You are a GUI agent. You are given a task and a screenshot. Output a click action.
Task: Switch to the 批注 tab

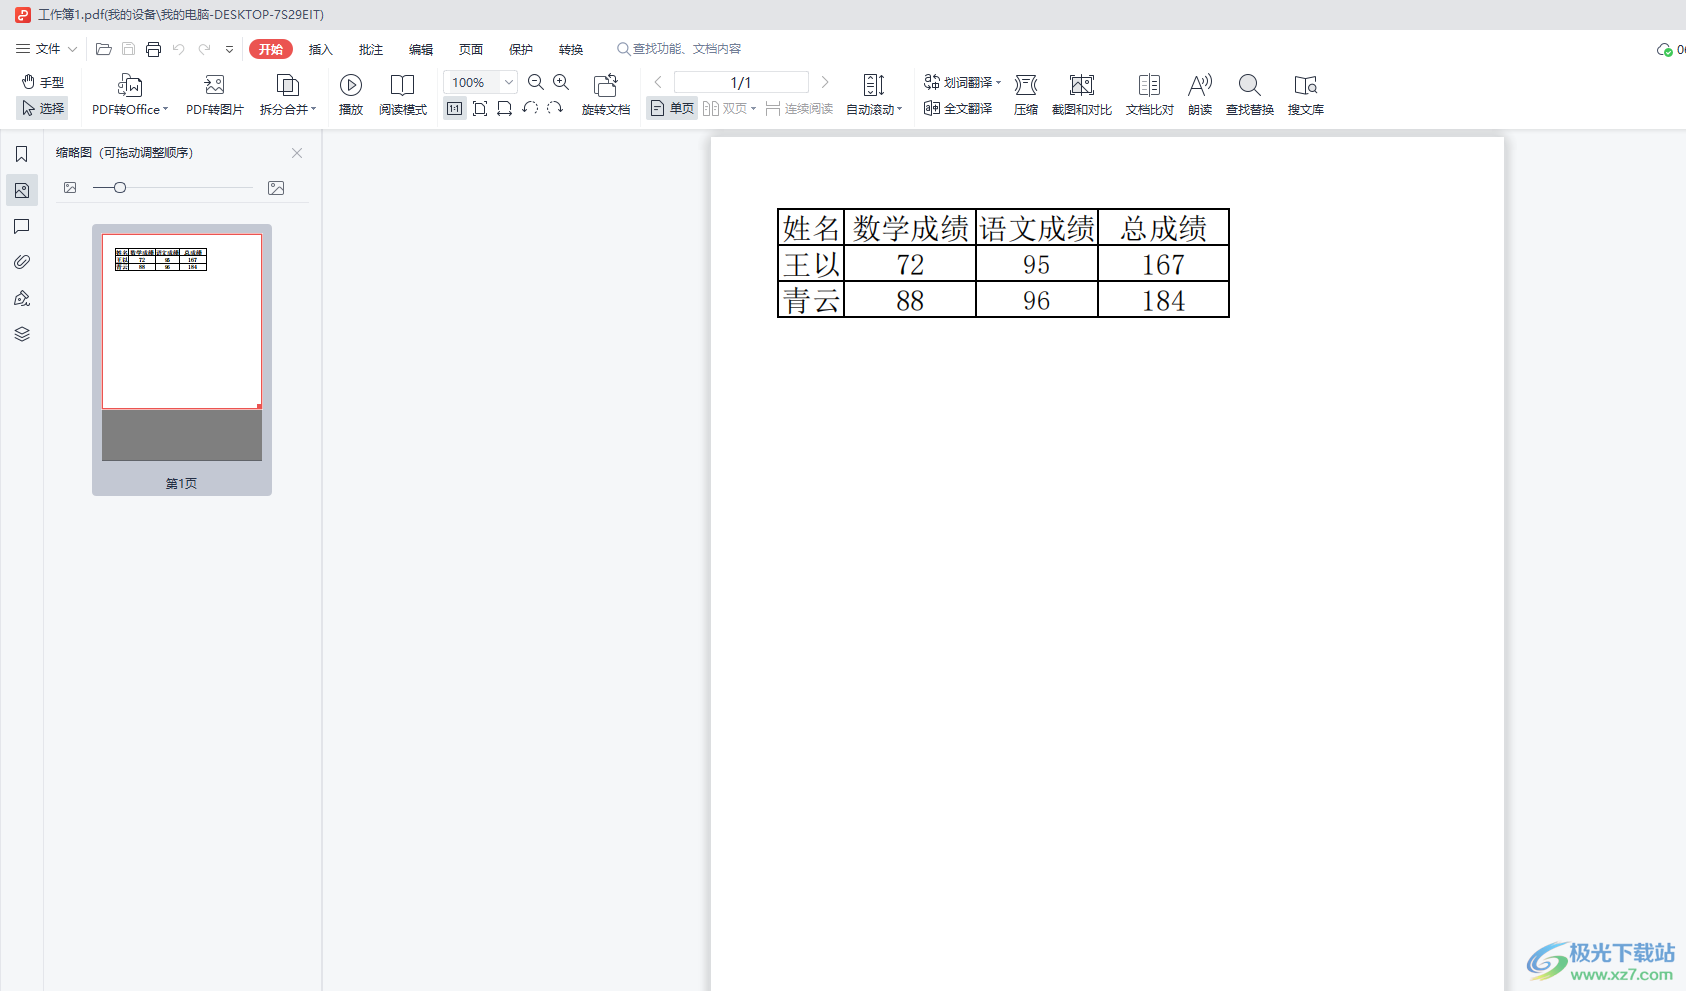(370, 49)
